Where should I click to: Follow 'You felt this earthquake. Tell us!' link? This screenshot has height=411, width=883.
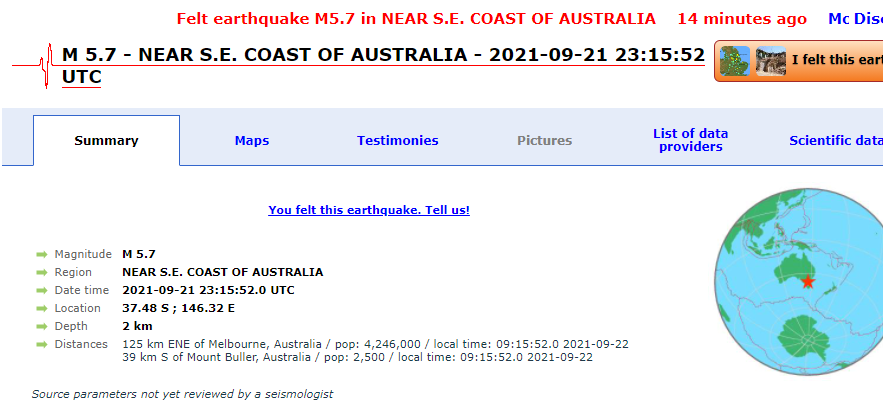pos(369,210)
